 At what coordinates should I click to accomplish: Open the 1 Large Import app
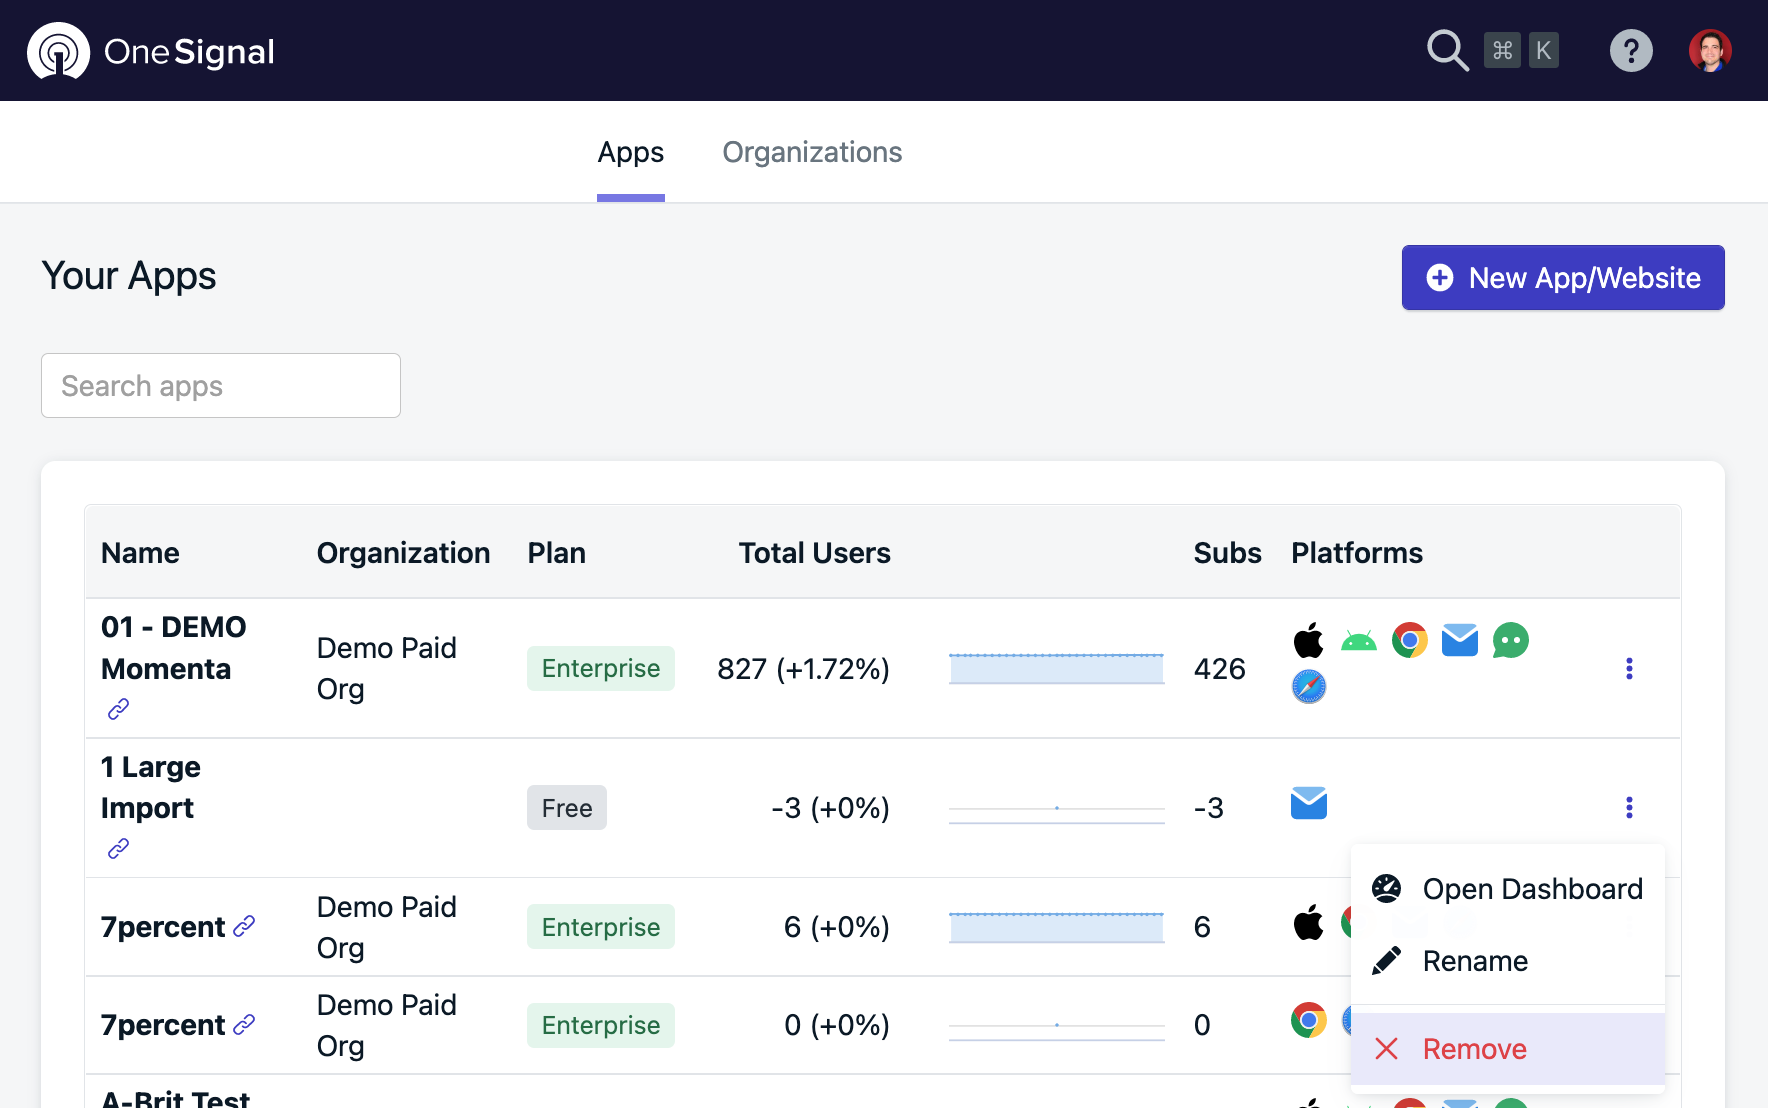click(x=151, y=787)
